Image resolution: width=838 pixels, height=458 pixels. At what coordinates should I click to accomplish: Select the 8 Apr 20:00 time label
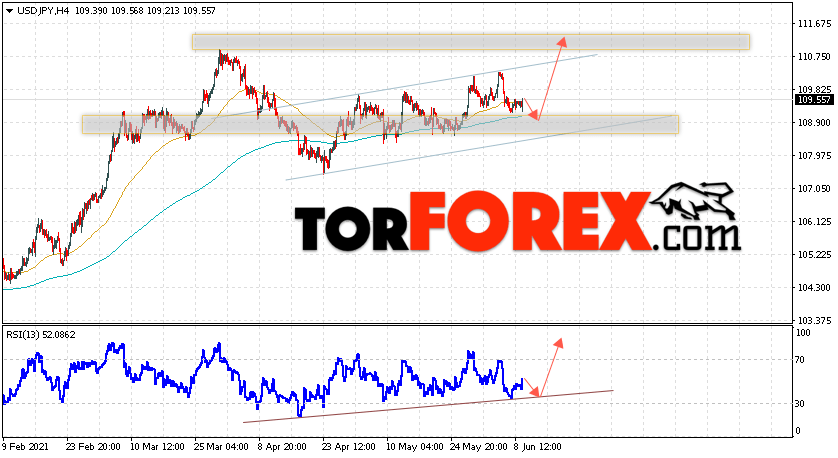point(282,446)
